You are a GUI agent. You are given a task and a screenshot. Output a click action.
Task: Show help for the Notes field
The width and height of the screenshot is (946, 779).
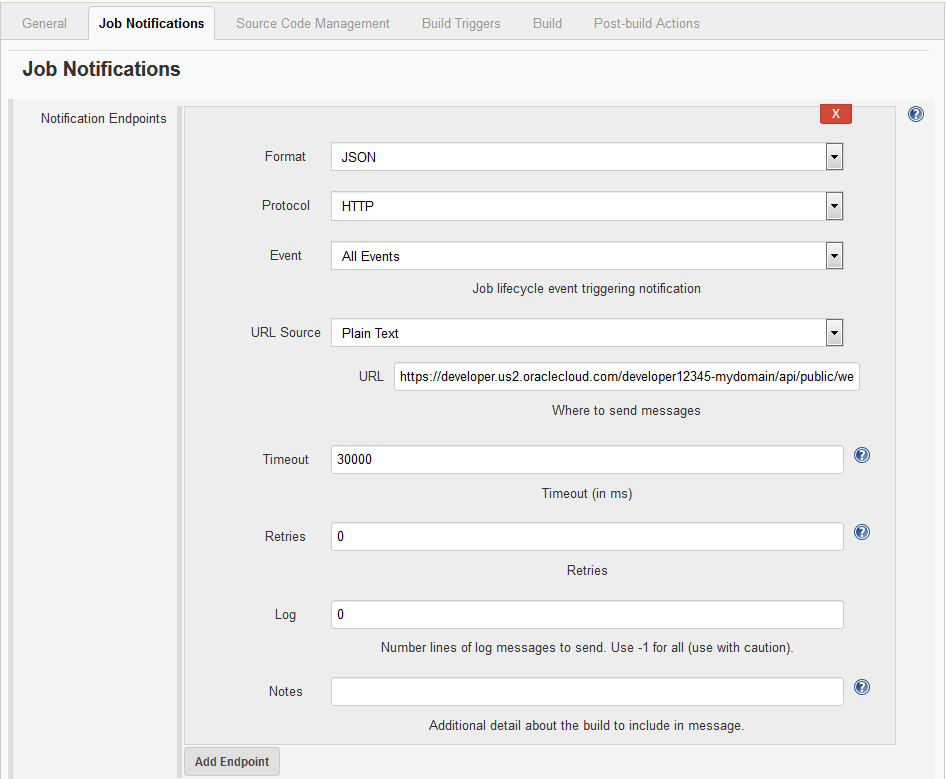point(862,688)
